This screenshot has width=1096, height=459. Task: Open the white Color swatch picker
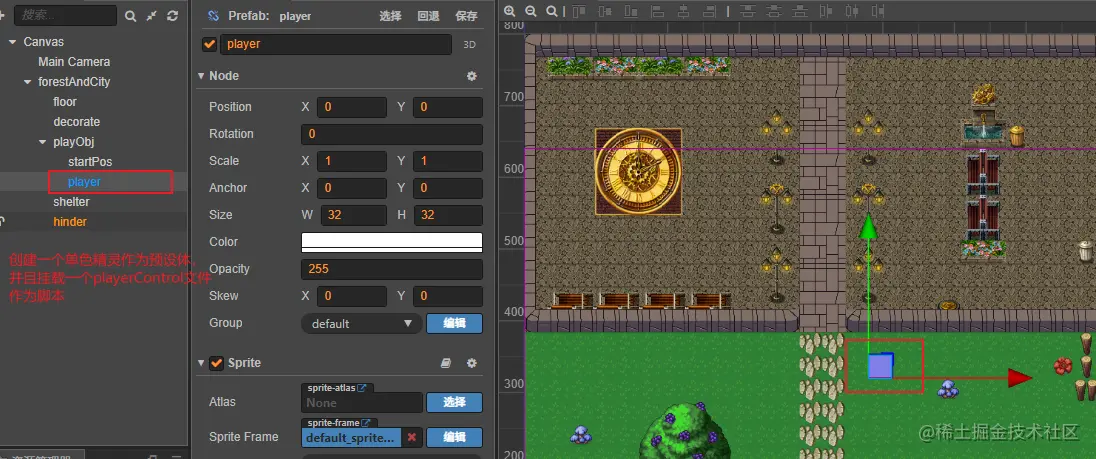[392, 242]
